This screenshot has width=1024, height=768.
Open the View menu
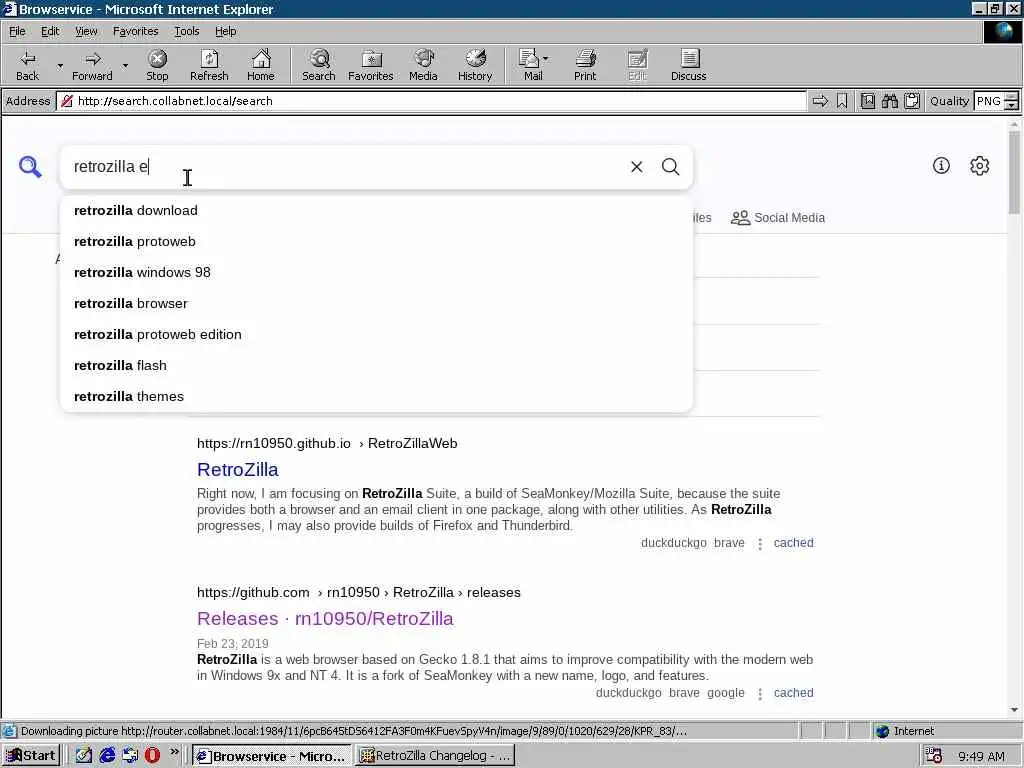pos(86,31)
